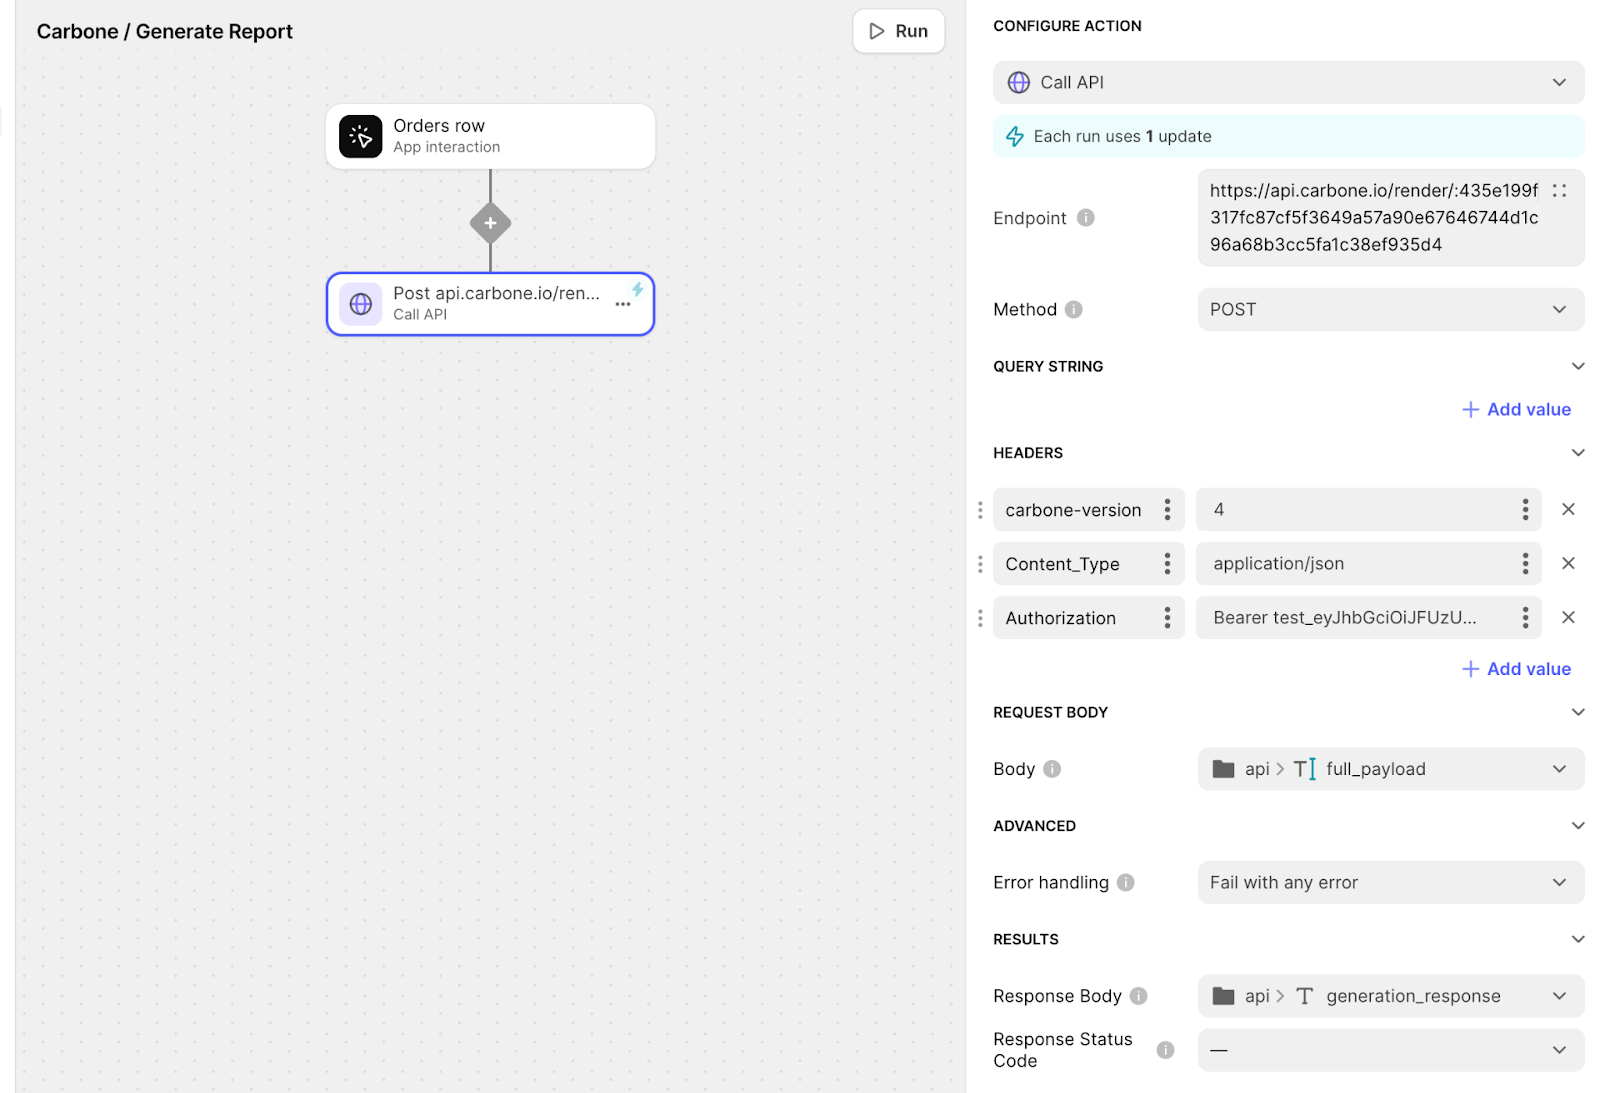Click the Method info icon

point(1074,309)
